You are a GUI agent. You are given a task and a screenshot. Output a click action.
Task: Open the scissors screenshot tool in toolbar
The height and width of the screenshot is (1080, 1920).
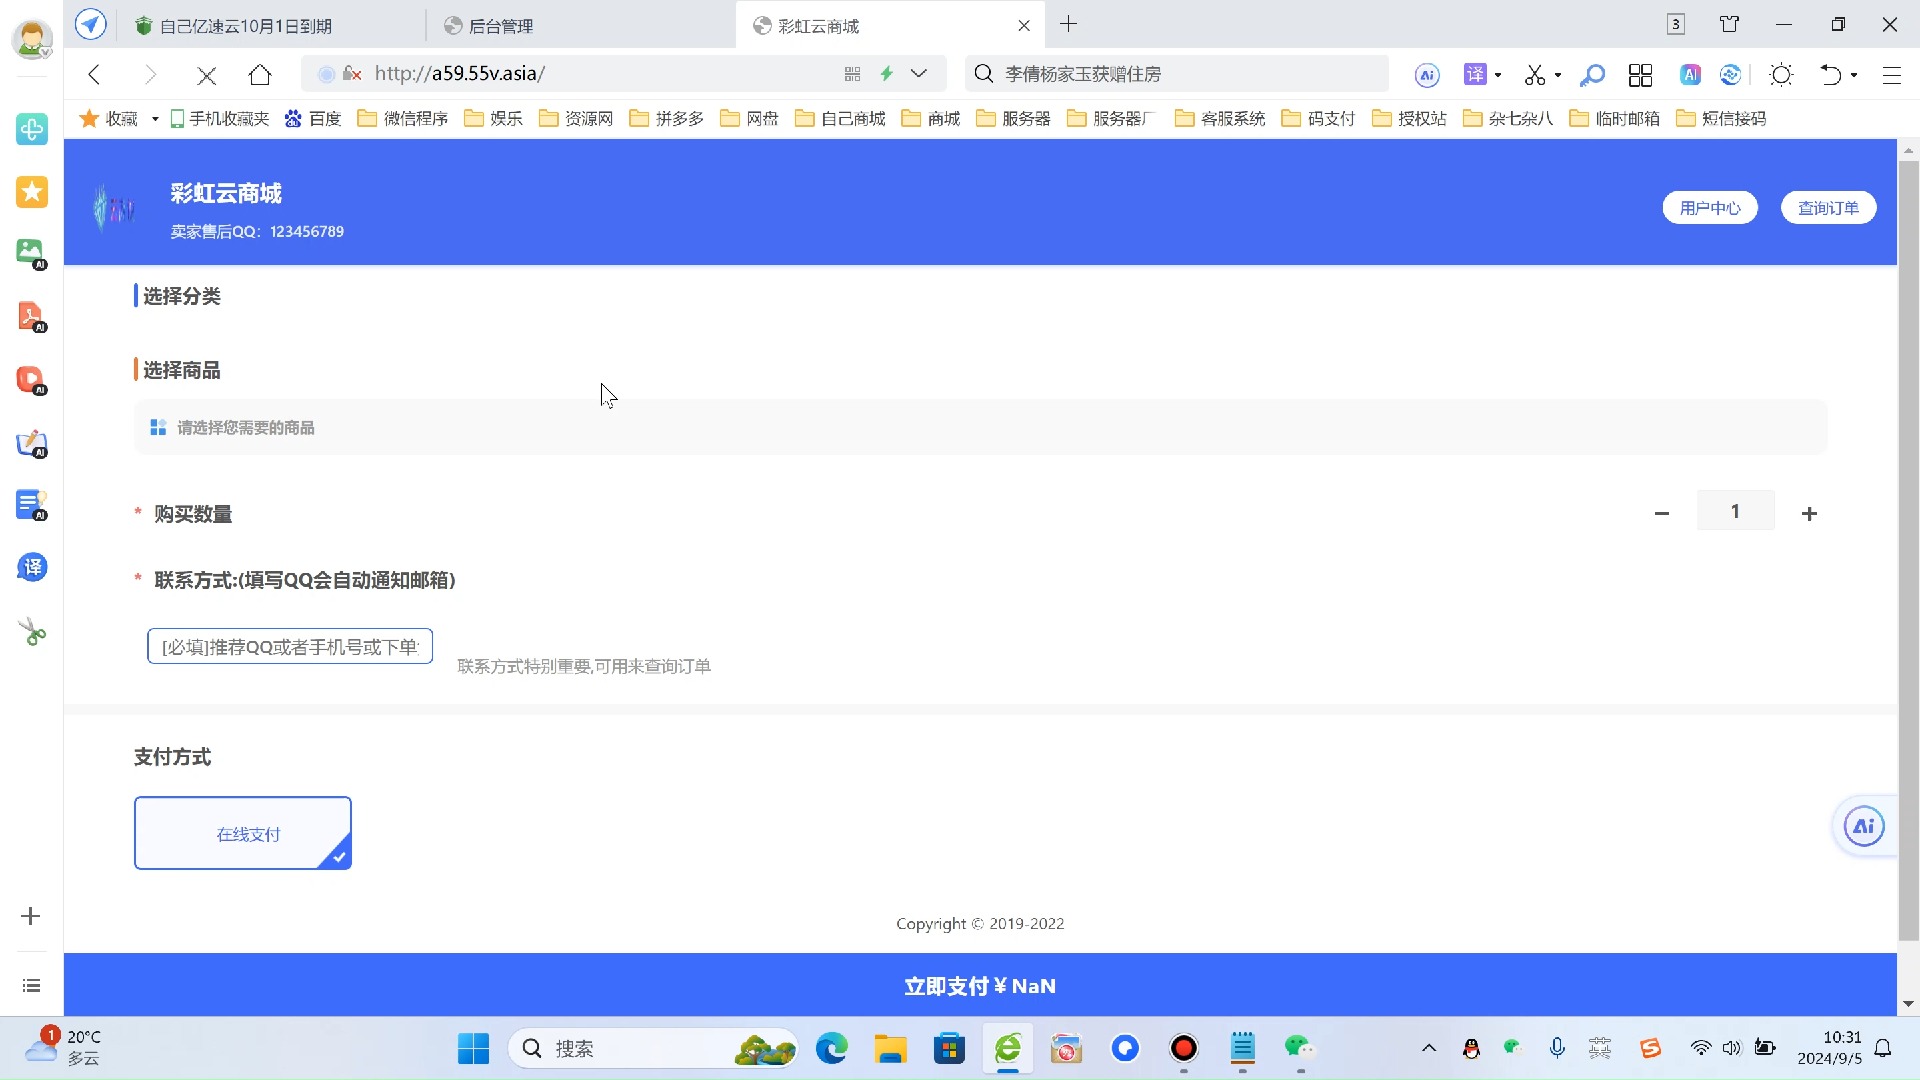pos(1534,74)
